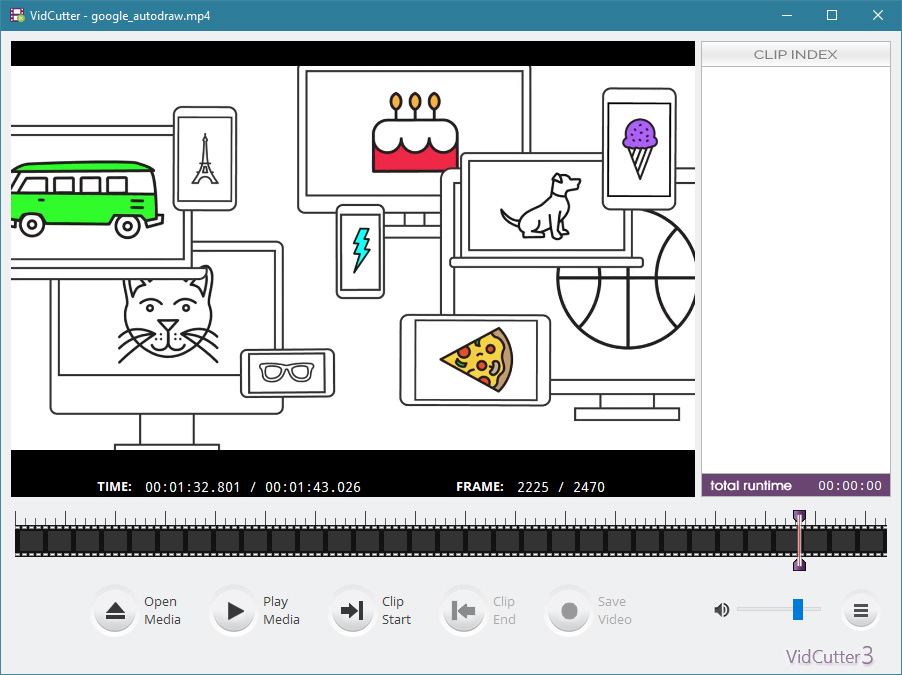This screenshot has height=675, width=902.
Task: Click the volume slider handle
Action: (798, 609)
